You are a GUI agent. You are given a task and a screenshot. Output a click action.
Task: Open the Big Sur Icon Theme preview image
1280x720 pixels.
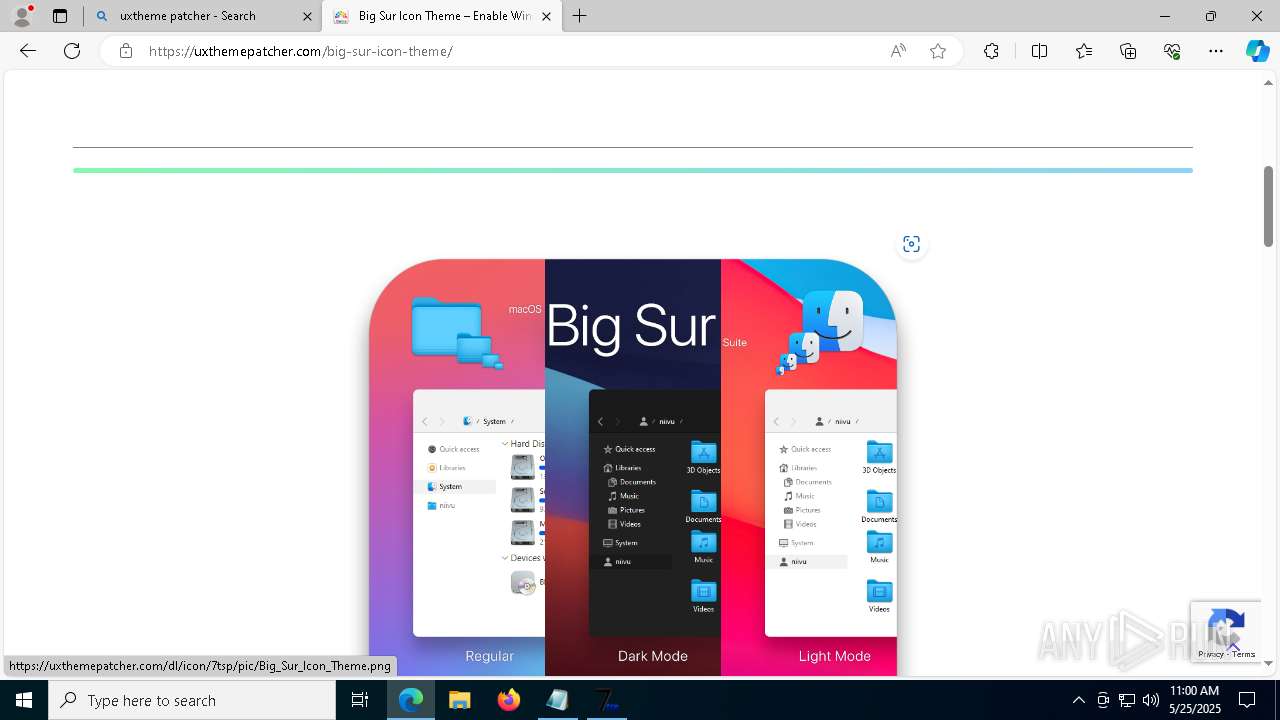(633, 467)
